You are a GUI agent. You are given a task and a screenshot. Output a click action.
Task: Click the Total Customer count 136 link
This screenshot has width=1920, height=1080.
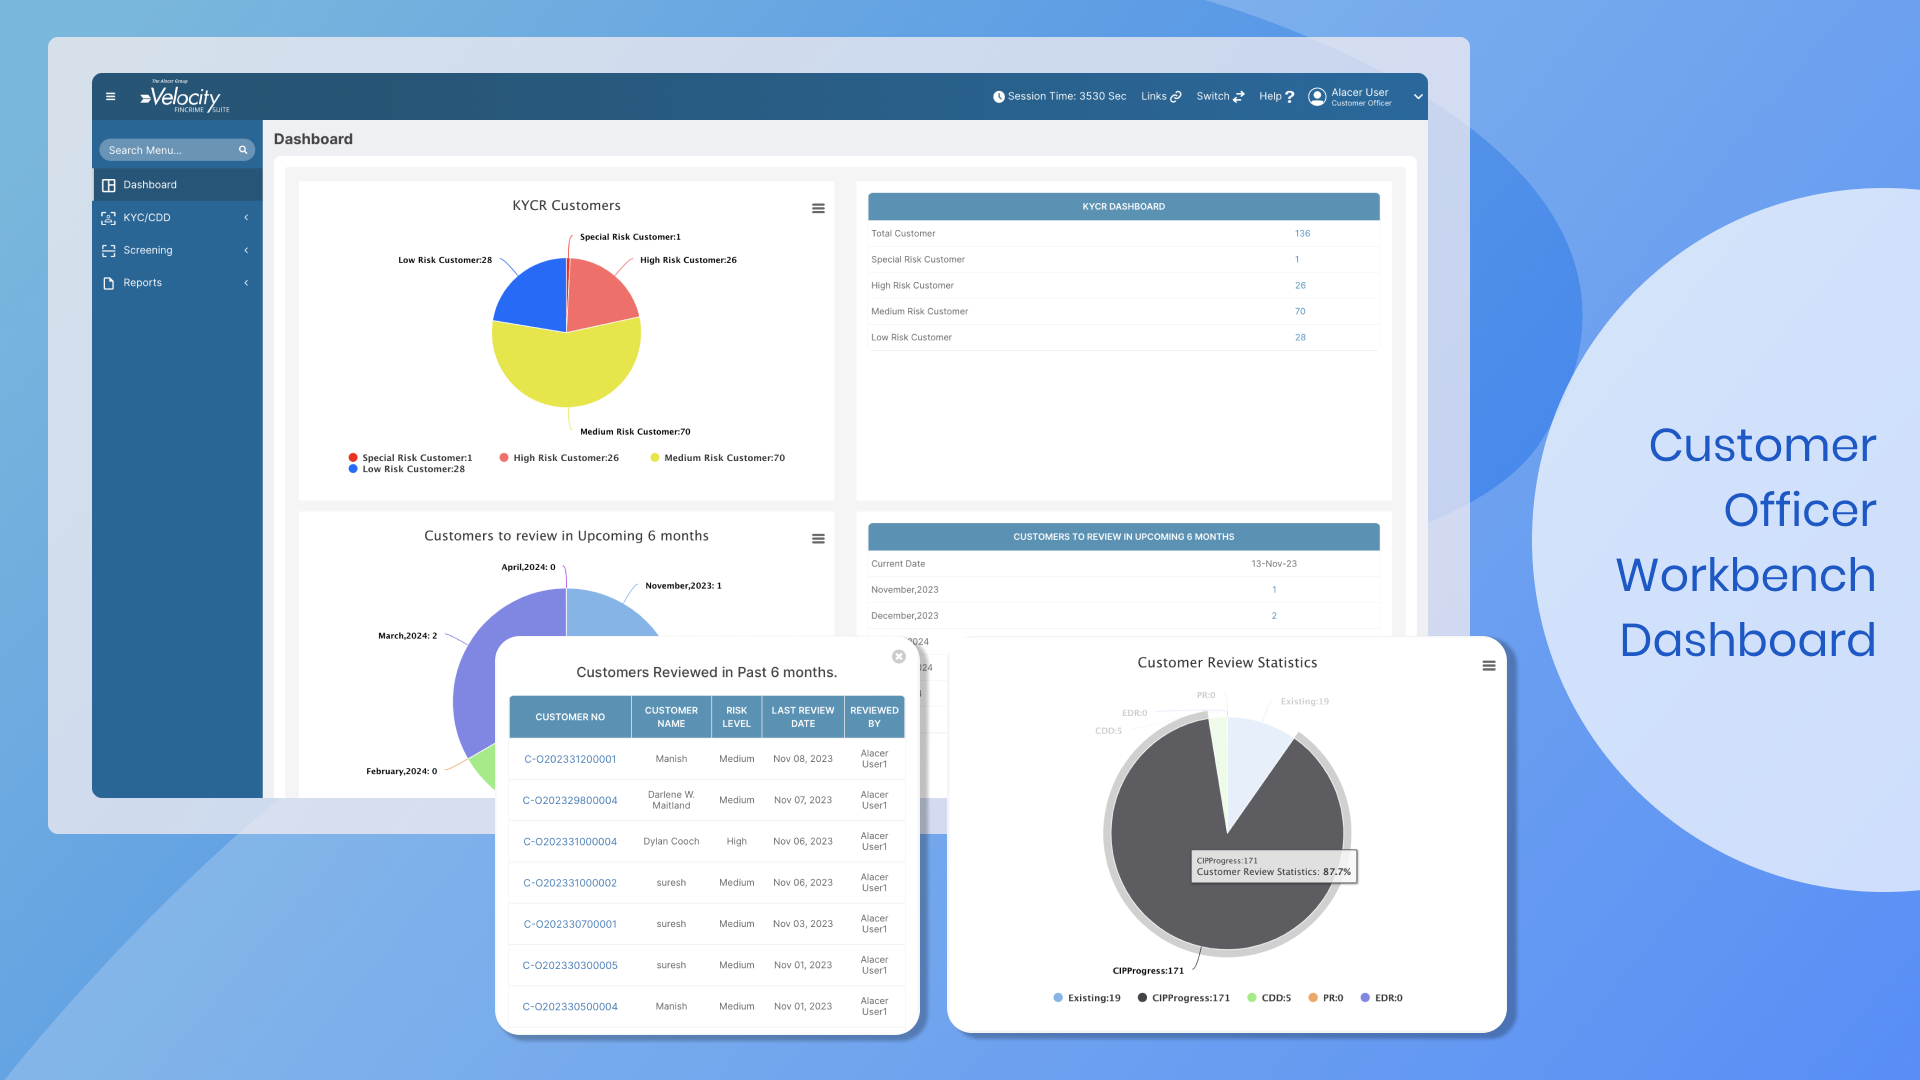tap(1302, 233)
